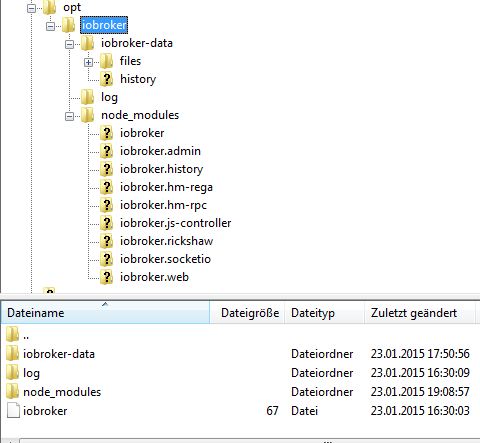The width and height of the screenshot is (480, 443).
Task: Select iobroker.js-controller in the tree
Action: pos(175,223)
